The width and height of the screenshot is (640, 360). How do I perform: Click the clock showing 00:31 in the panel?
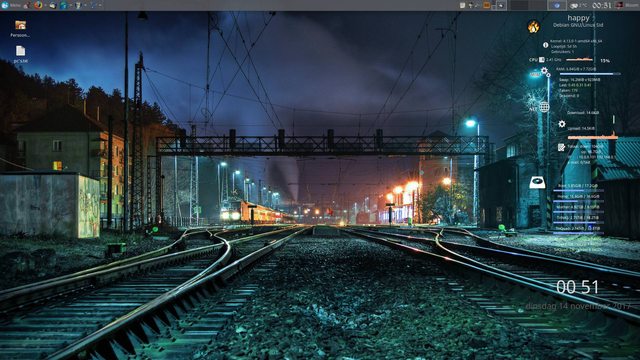pos(602,5)
